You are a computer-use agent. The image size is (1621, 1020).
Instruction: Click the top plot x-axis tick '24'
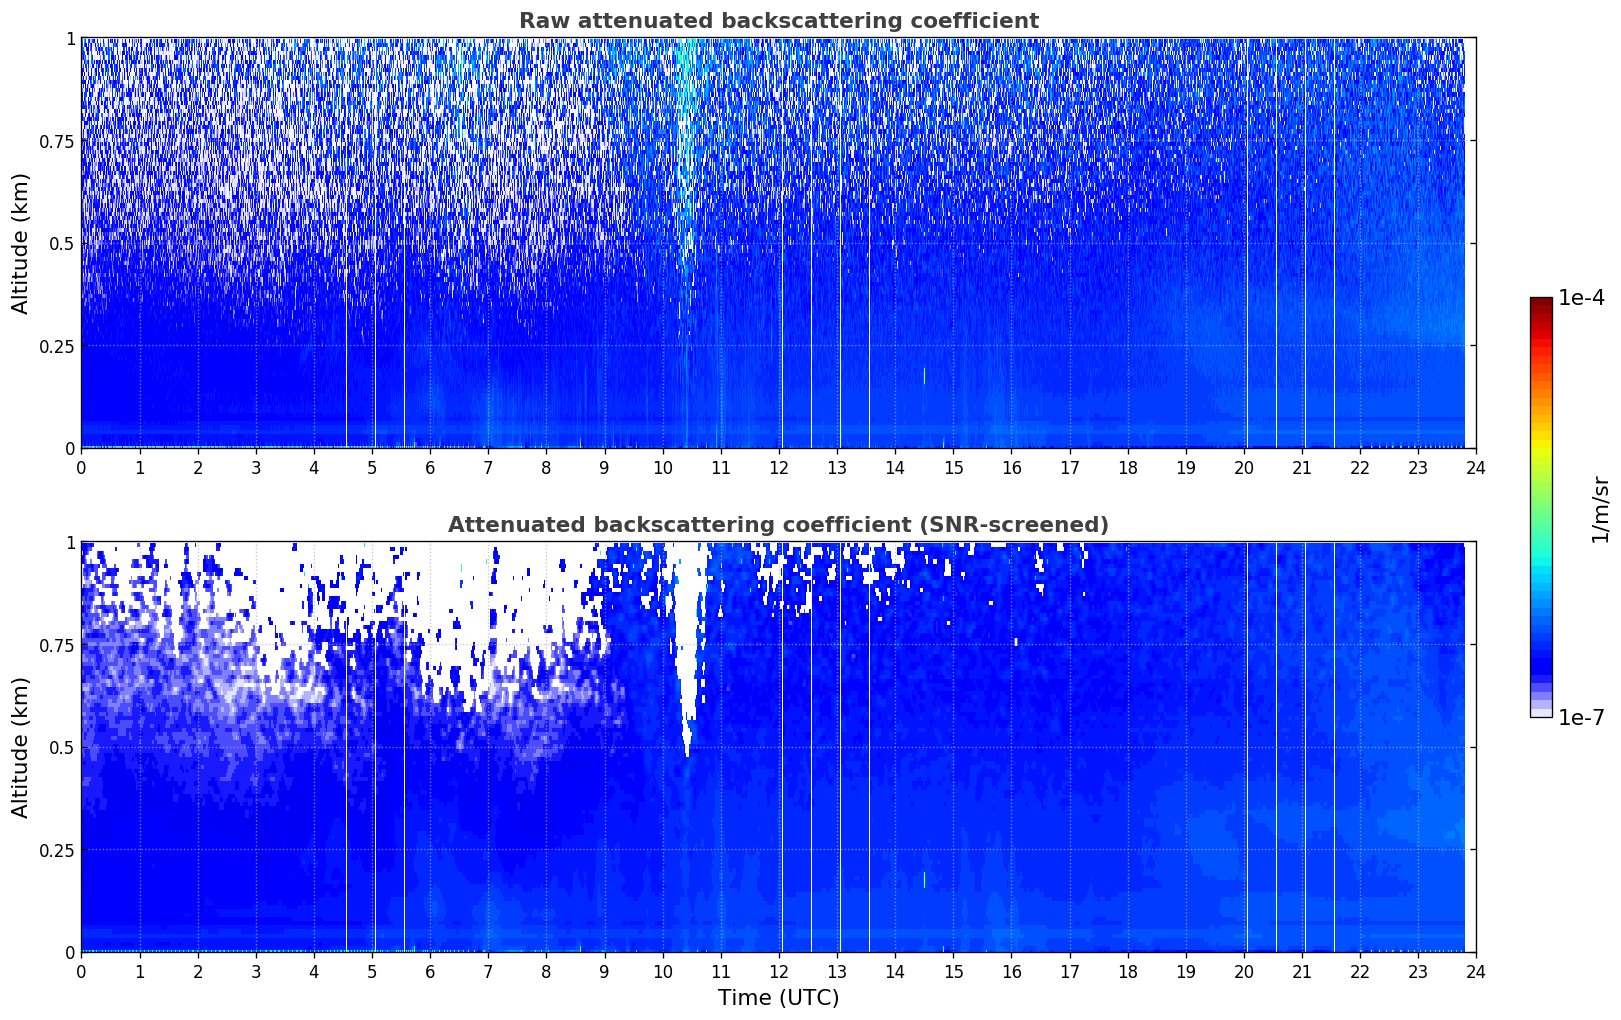(x=1476, y=467)
